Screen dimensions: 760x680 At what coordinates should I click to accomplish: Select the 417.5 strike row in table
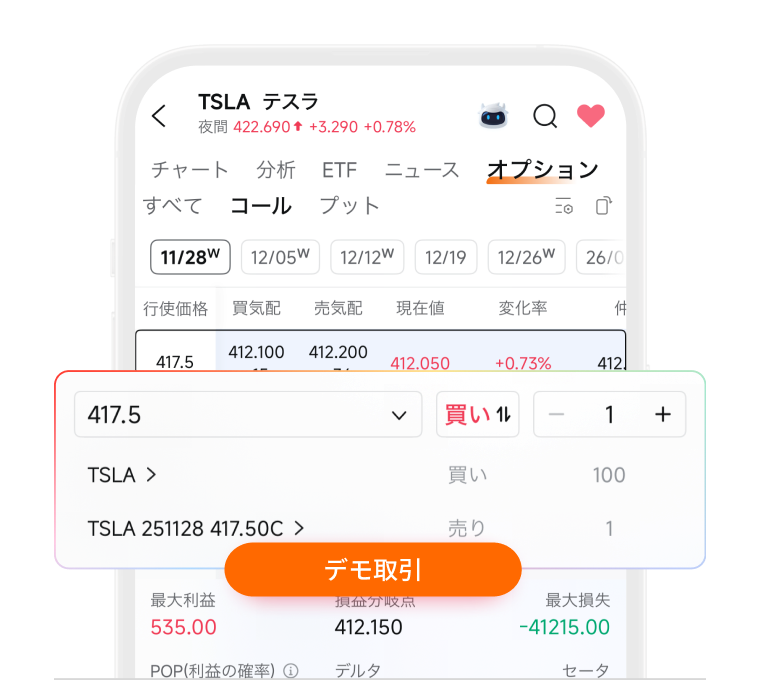(380, 351)
